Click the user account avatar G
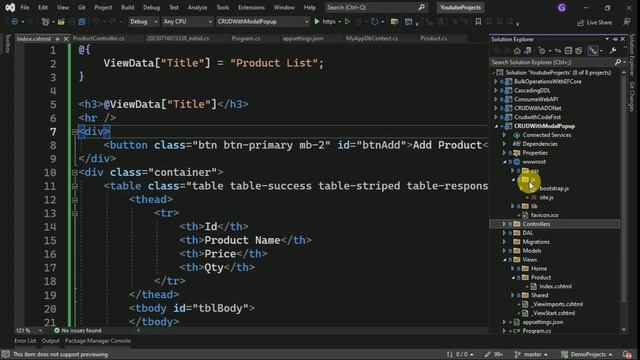Screen dimensions: 640x360 (562, 7)
